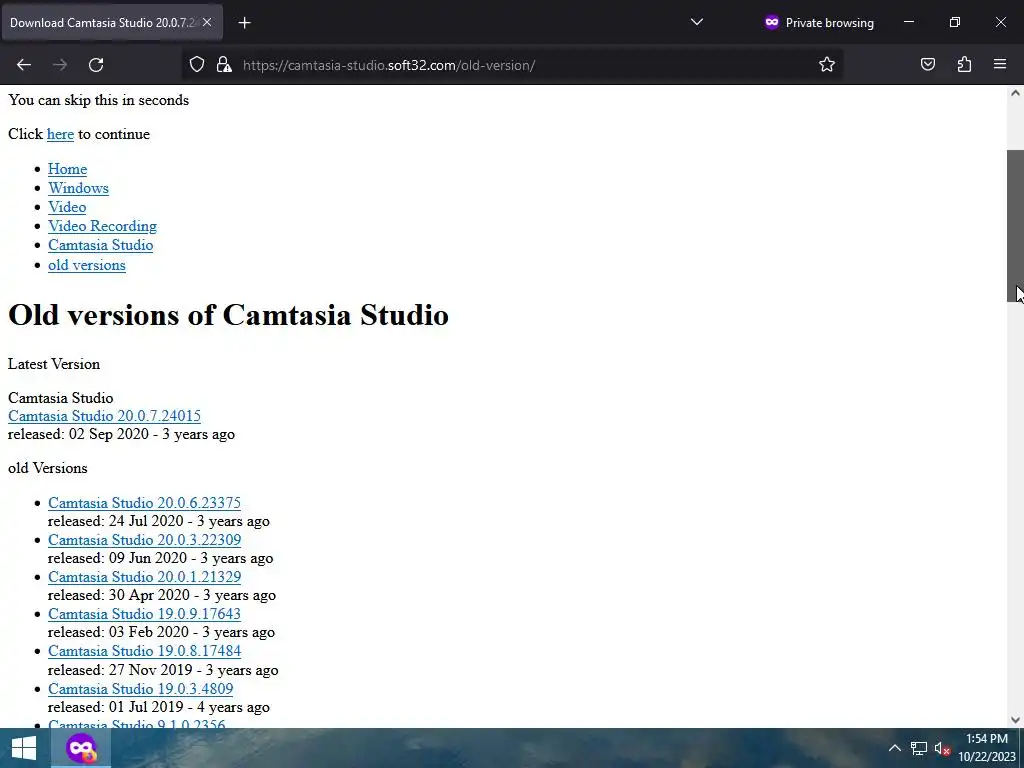This screenshot has width=1024, height=768.
Task: Open the old versions breadcrumb link
Action: [x=87, y=265]
